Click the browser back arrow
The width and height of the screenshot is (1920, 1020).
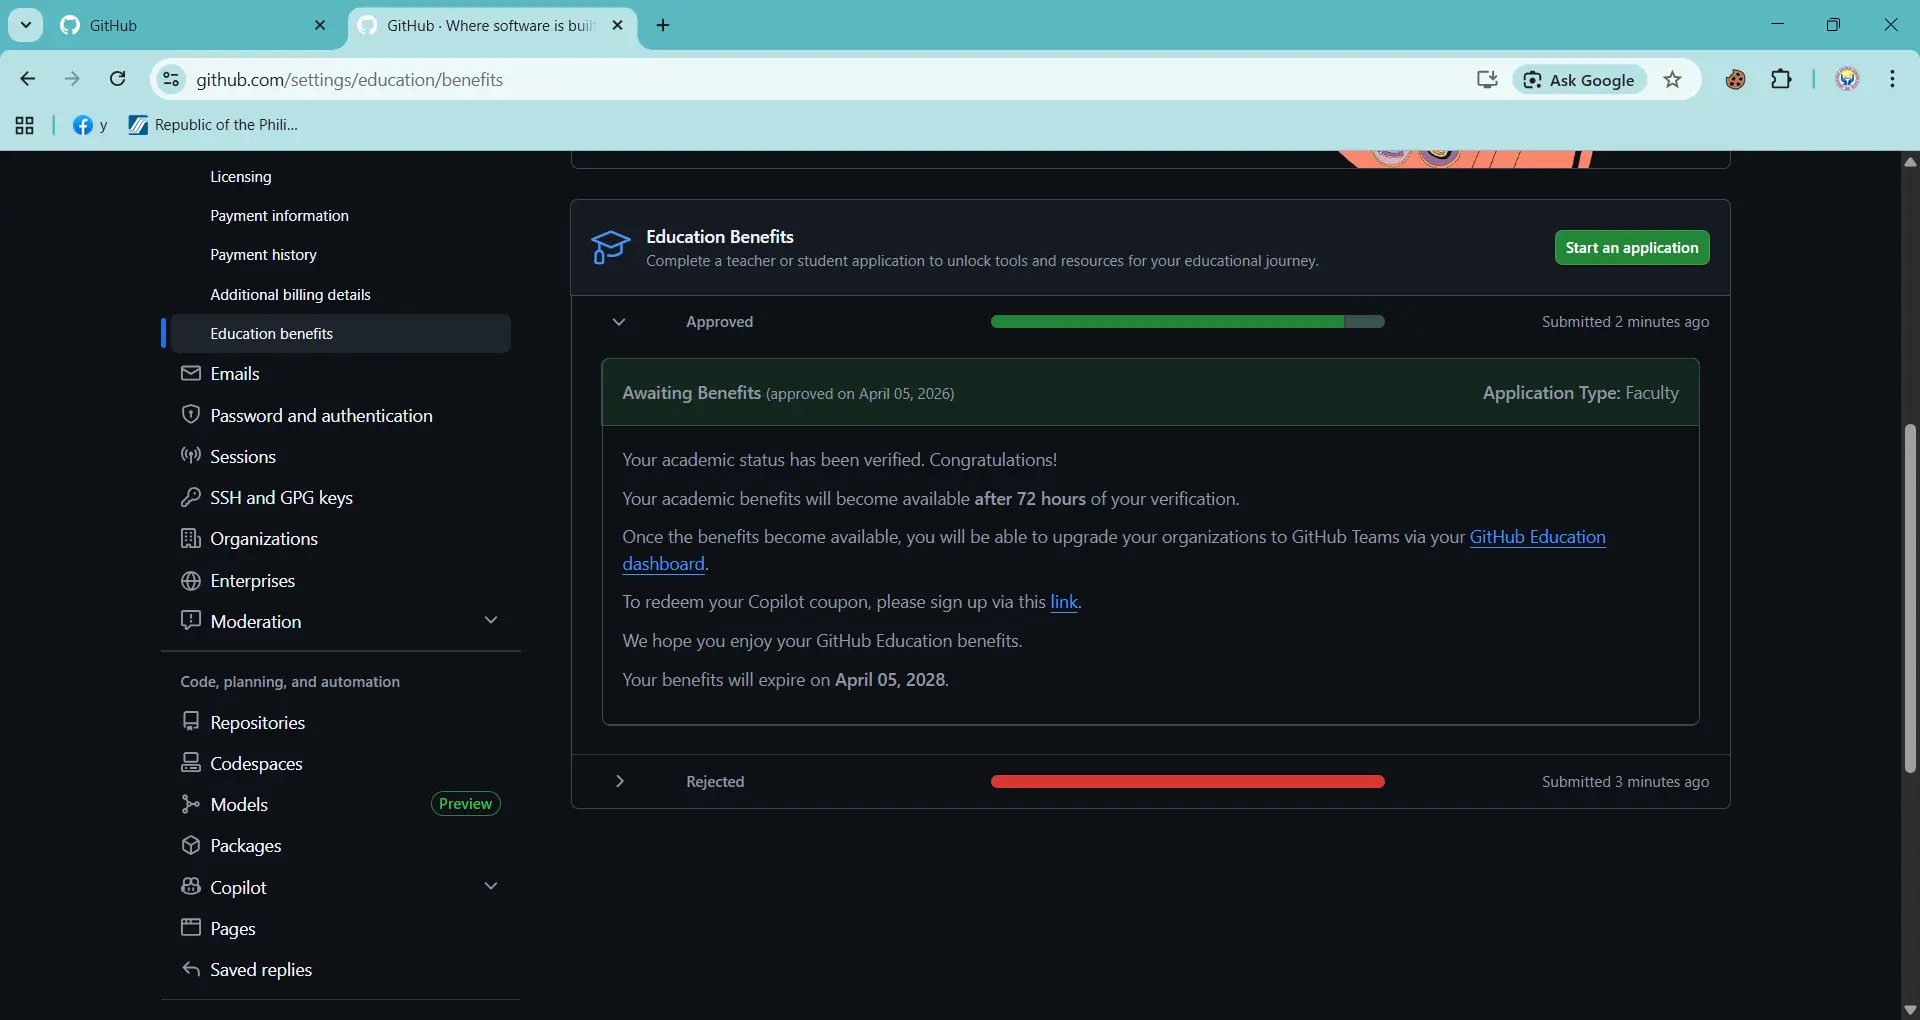[x=28, y=79]
